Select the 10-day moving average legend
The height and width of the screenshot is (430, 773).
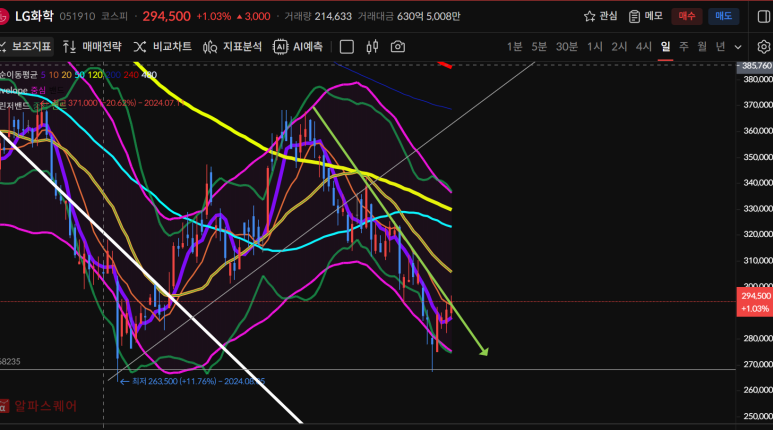(x=53, y=75)
